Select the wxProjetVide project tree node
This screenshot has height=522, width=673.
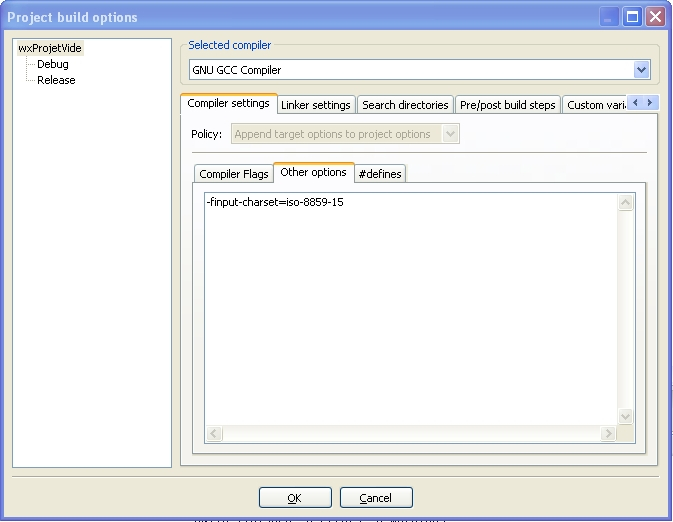(x=50, y=48)
